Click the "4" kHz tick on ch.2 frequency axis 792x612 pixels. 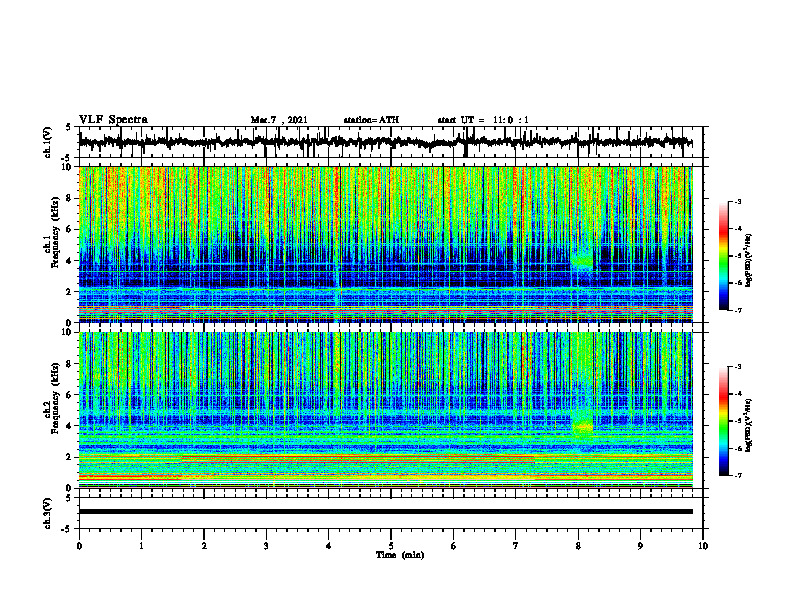(x=71, y=426)
